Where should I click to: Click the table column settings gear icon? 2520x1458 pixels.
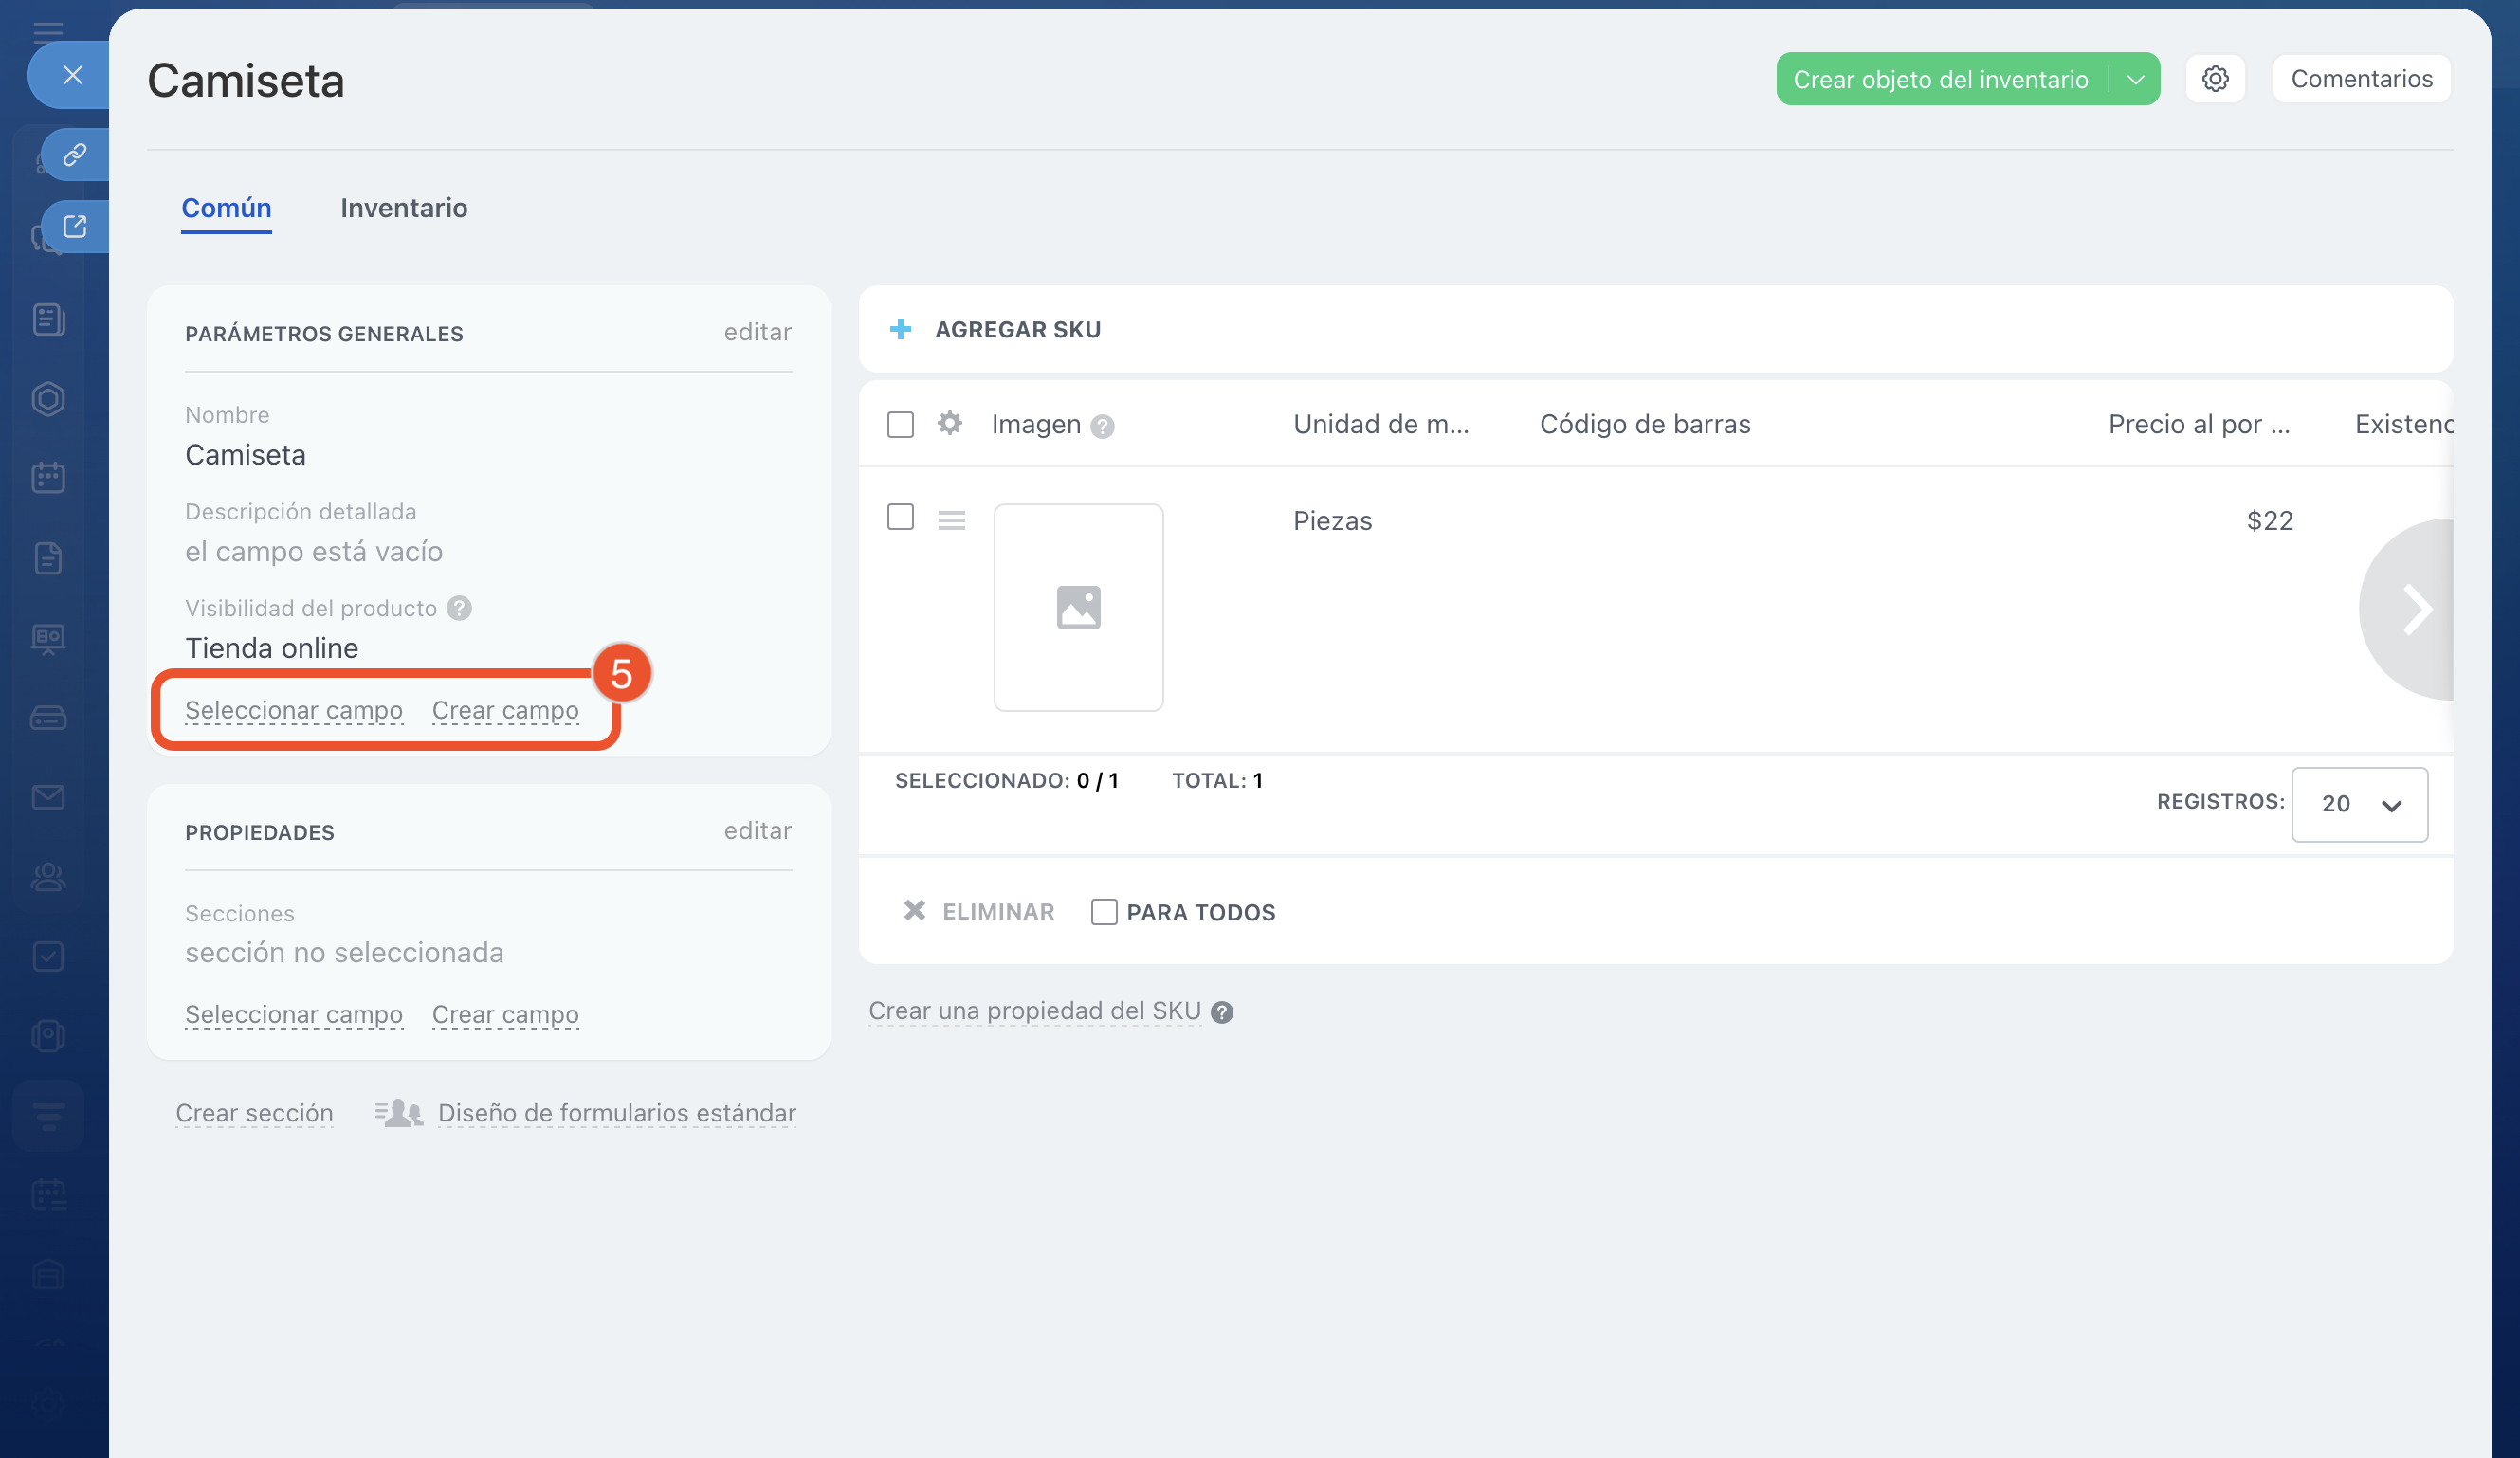pyautogui.click(x=949, y=424)
